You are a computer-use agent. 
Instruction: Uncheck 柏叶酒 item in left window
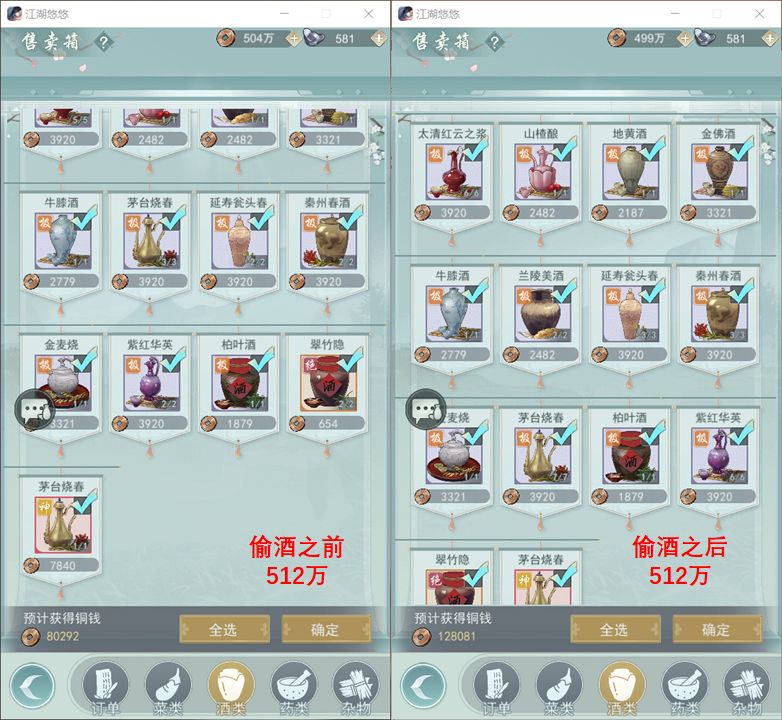[239, 383]
